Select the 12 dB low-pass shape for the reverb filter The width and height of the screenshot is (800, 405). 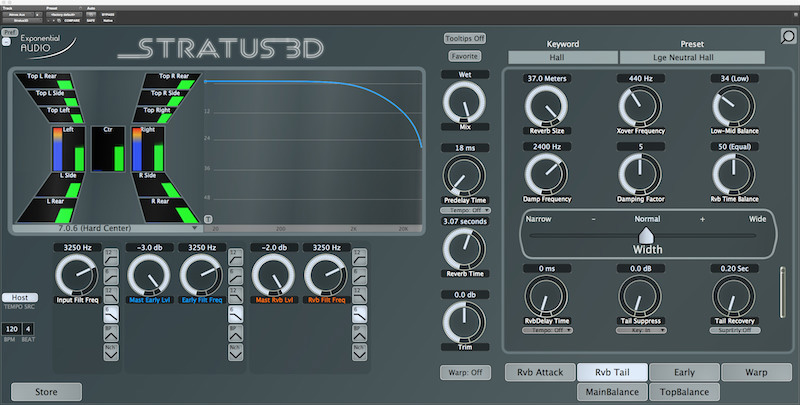(x=359, y=294)
